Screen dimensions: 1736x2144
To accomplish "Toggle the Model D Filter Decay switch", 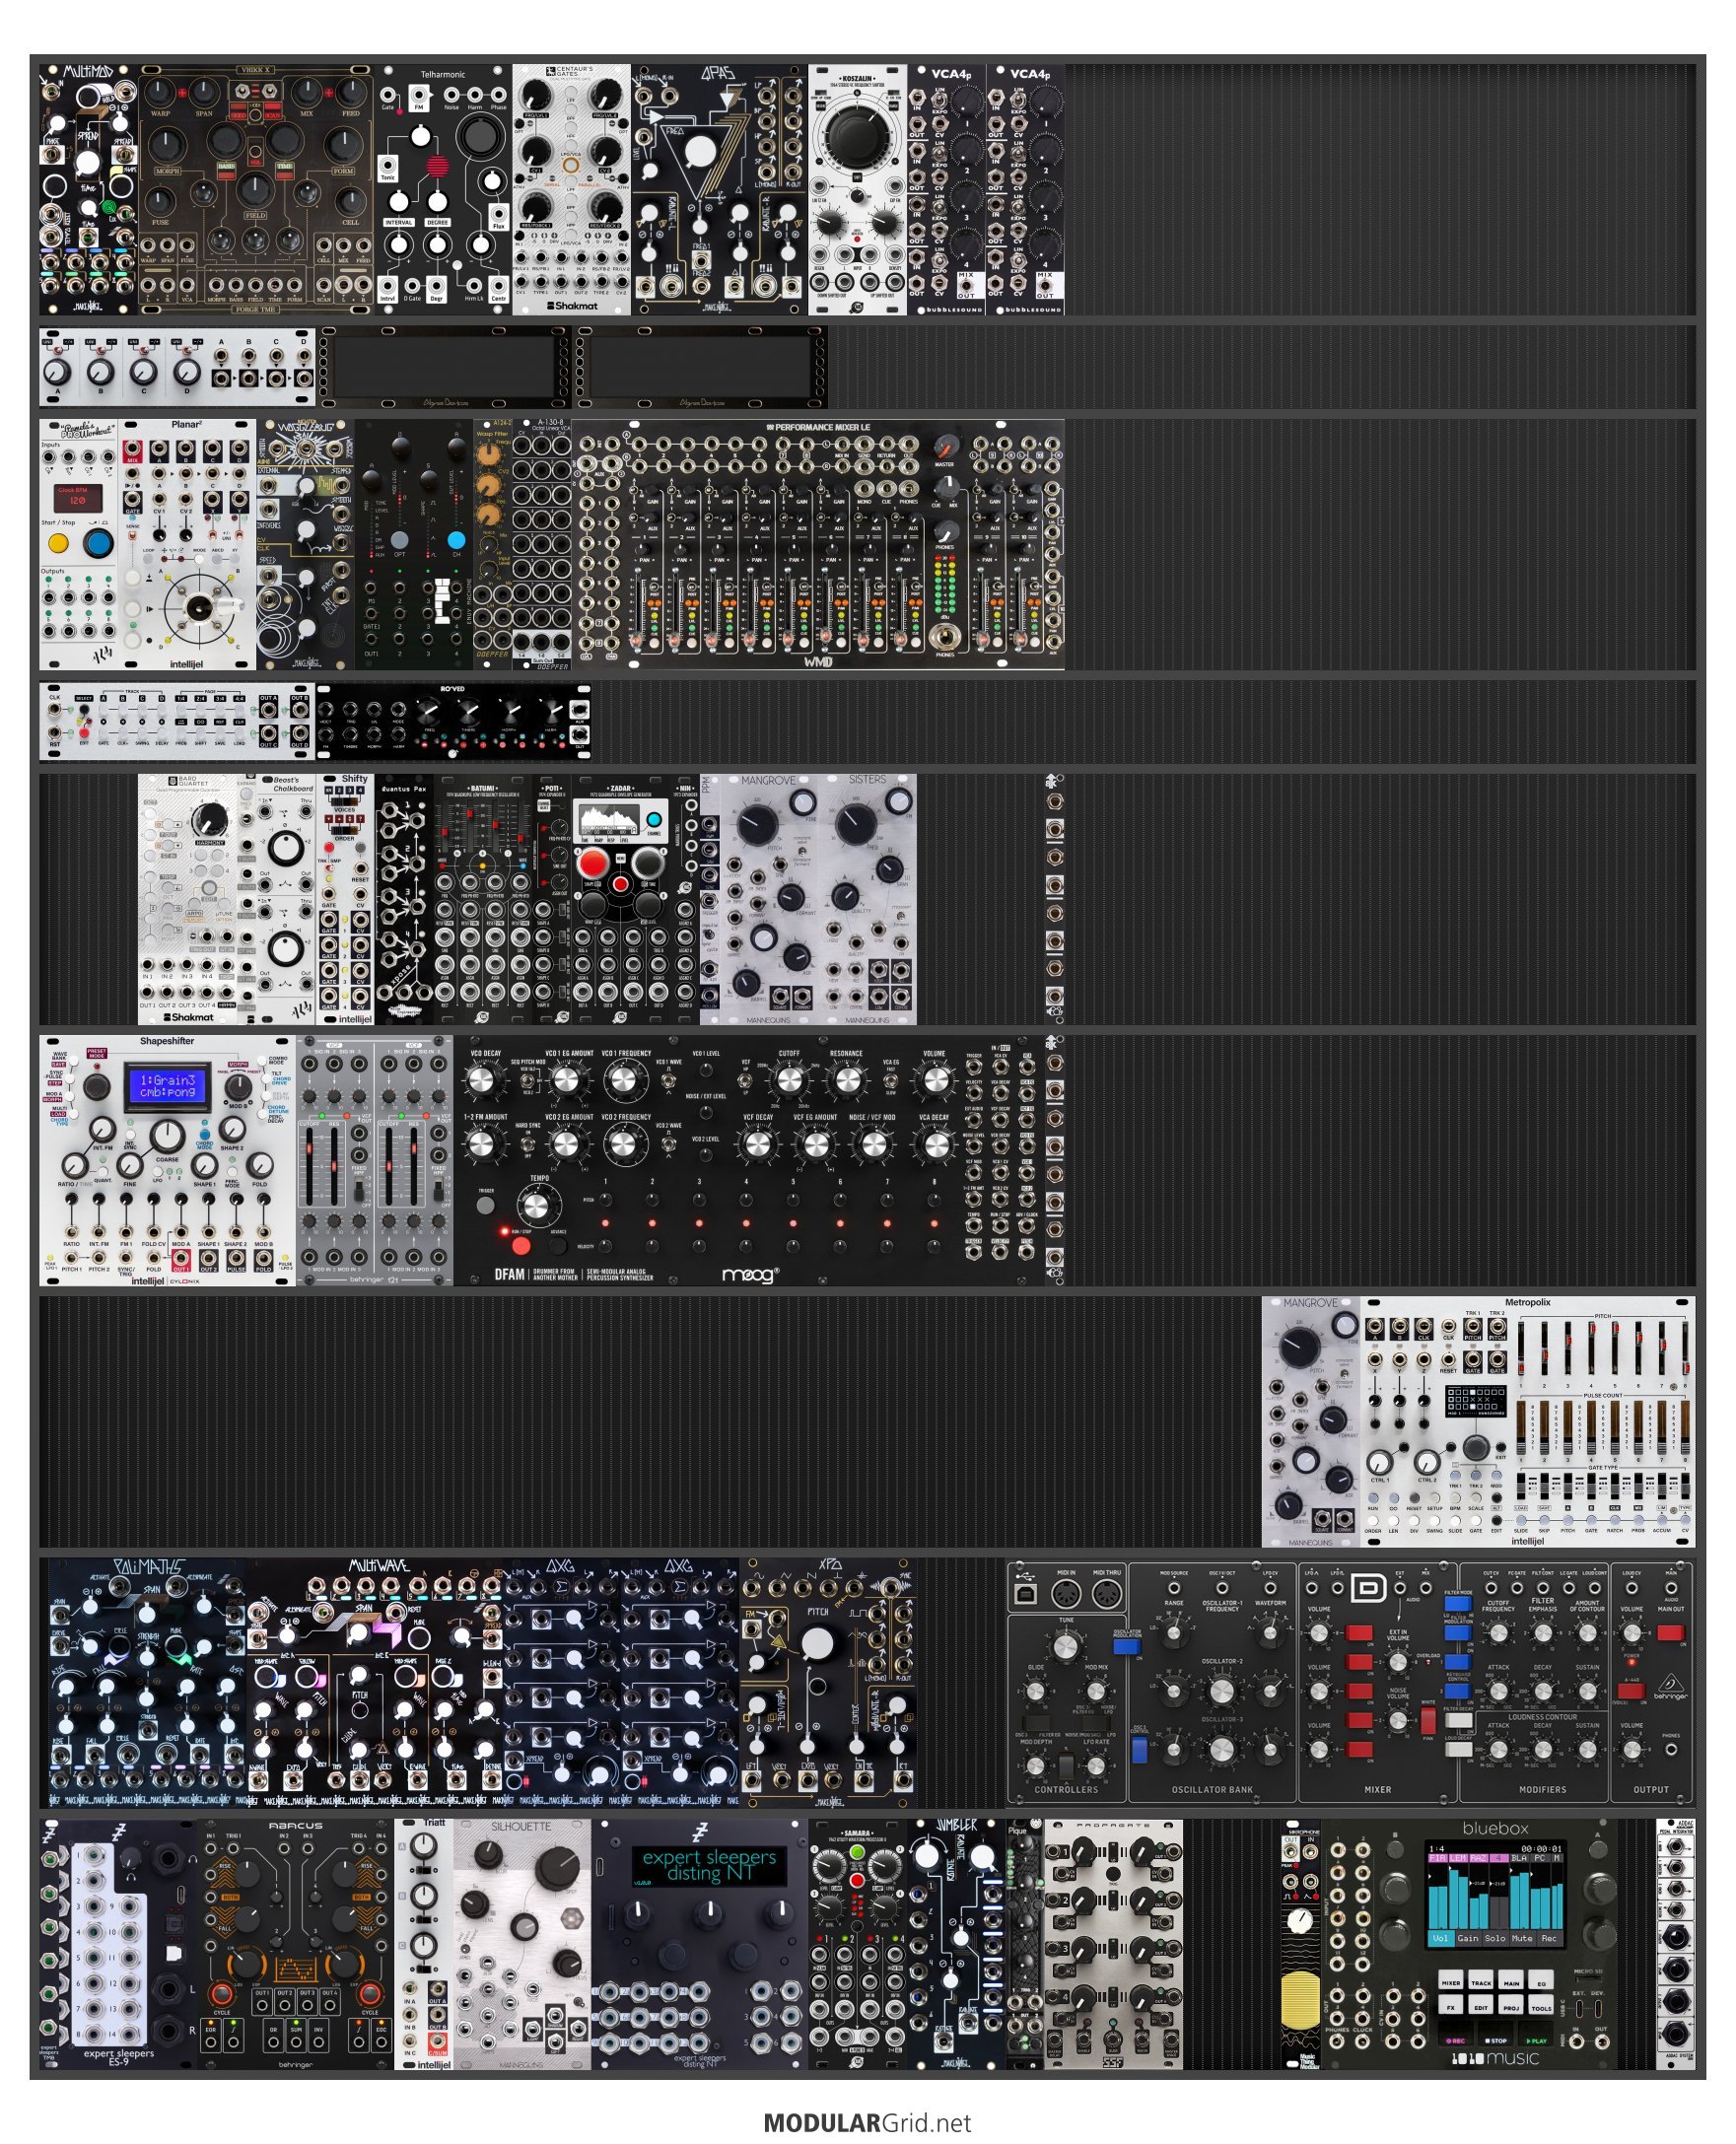I will tap(1458, 1720).
